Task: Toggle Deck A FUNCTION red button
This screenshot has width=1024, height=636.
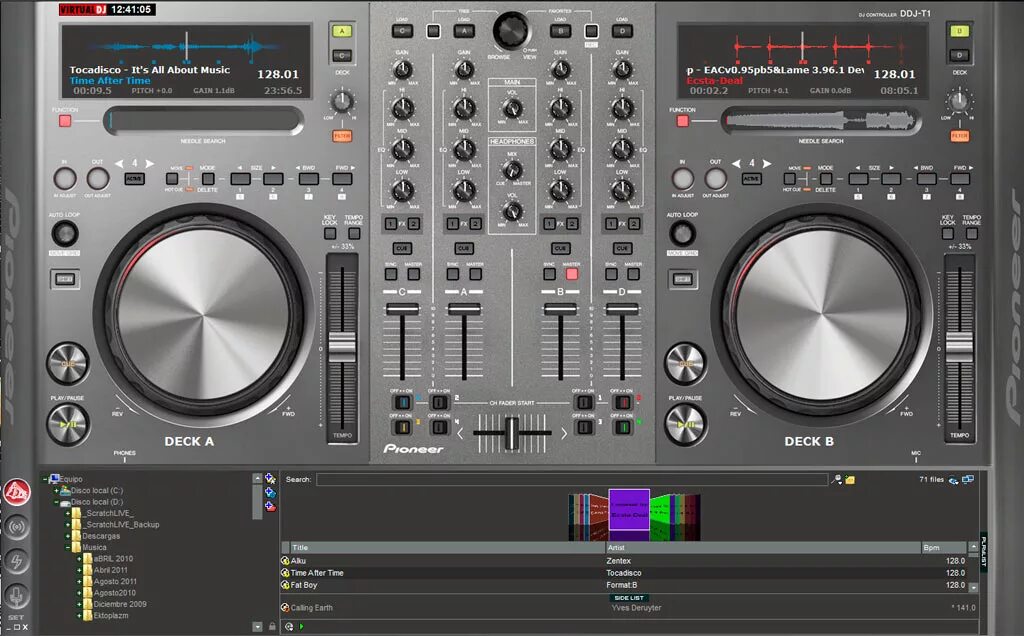Action: (x=65, y=121)
